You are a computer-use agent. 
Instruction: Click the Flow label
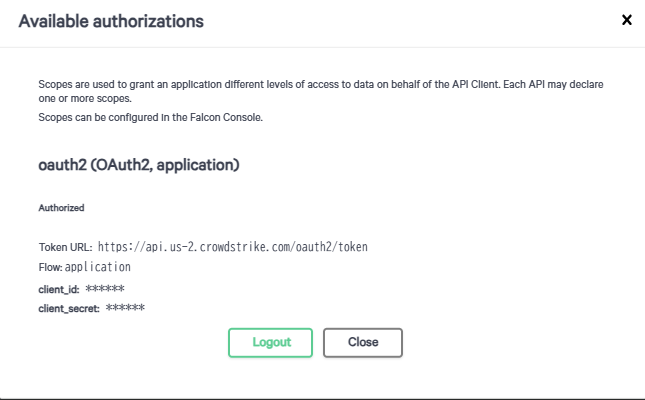[x=50, y=267]
